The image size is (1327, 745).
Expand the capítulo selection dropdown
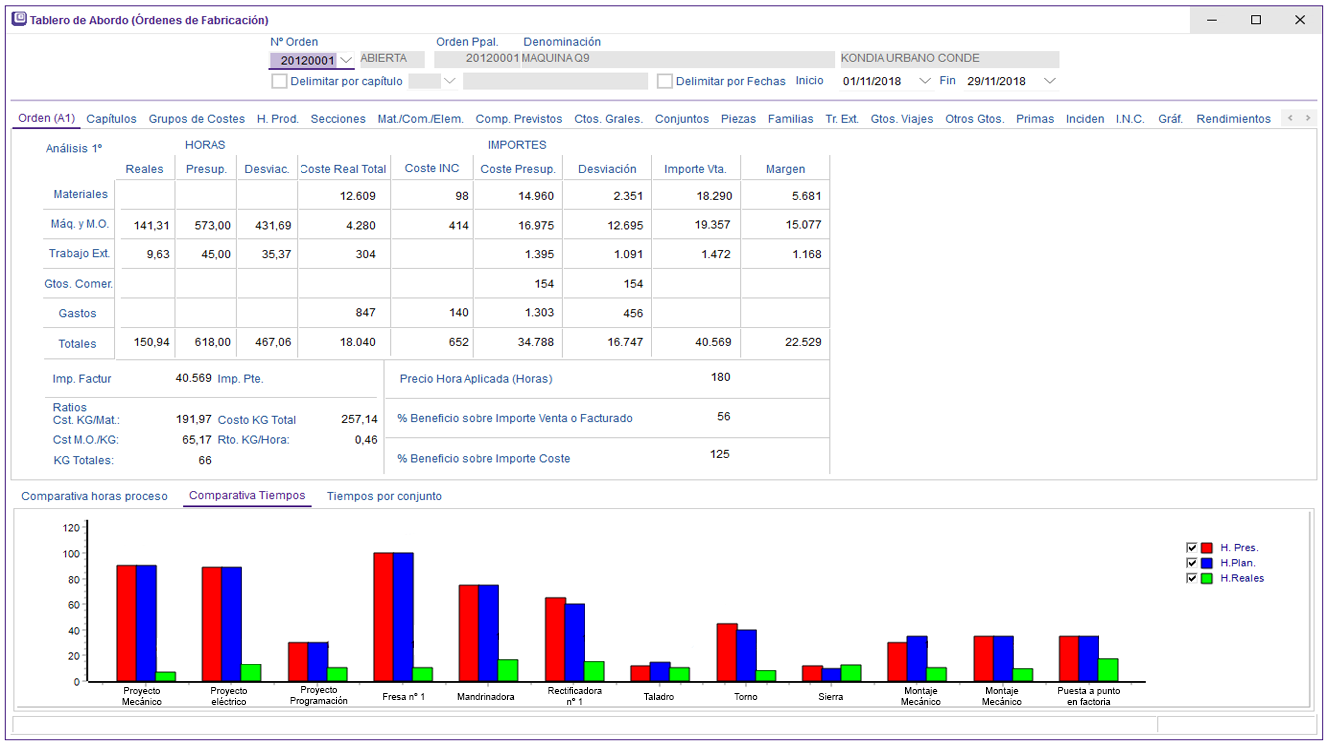click(x=450, y=81)
